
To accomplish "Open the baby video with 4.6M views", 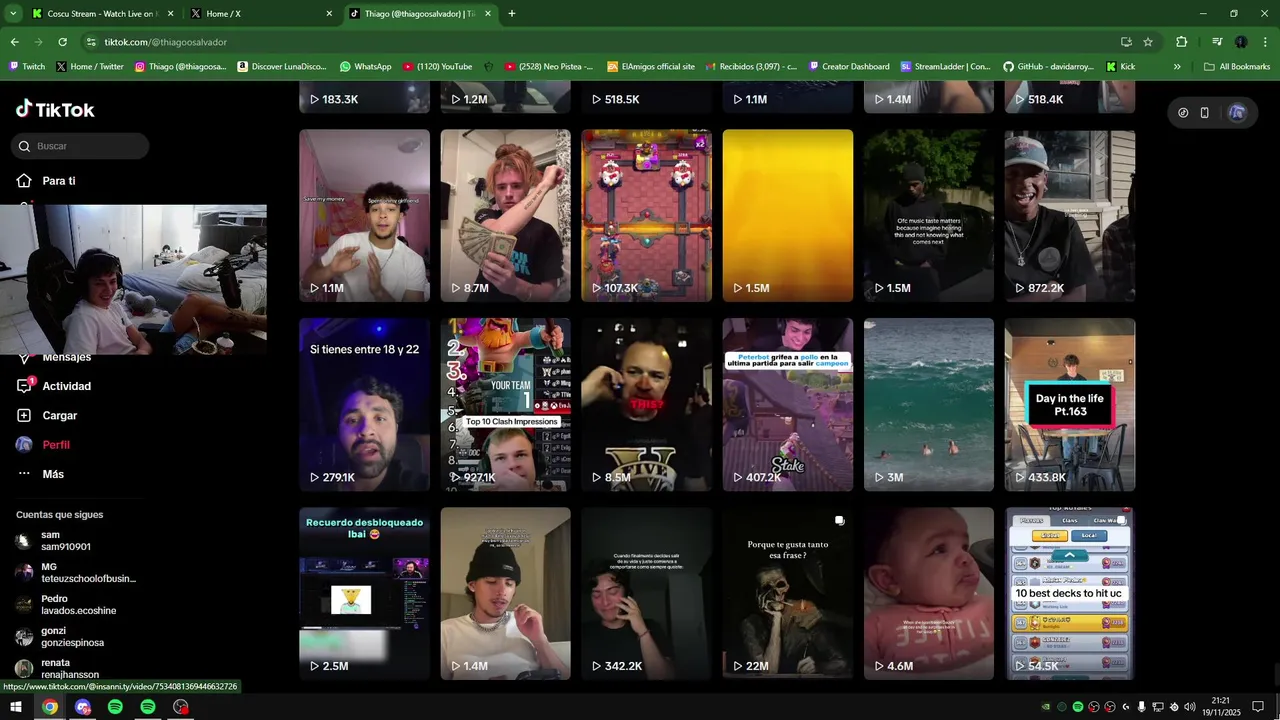I will (x=929, y=593).
